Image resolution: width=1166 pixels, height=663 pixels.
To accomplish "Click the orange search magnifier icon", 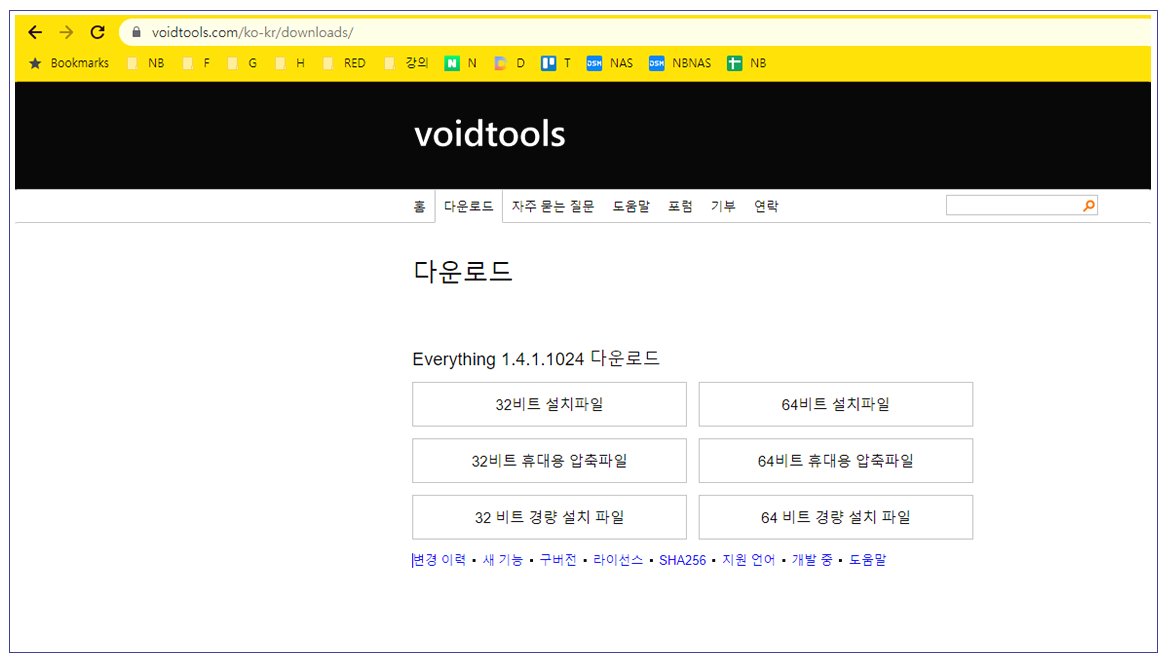I will click(x=1089, y=206).
